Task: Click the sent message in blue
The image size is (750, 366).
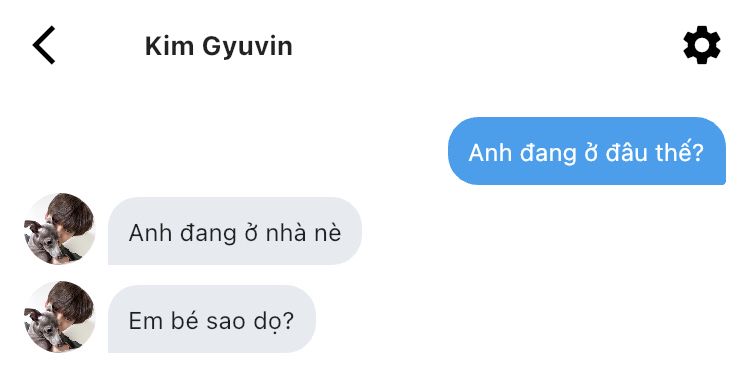Action: coord(586,151)
